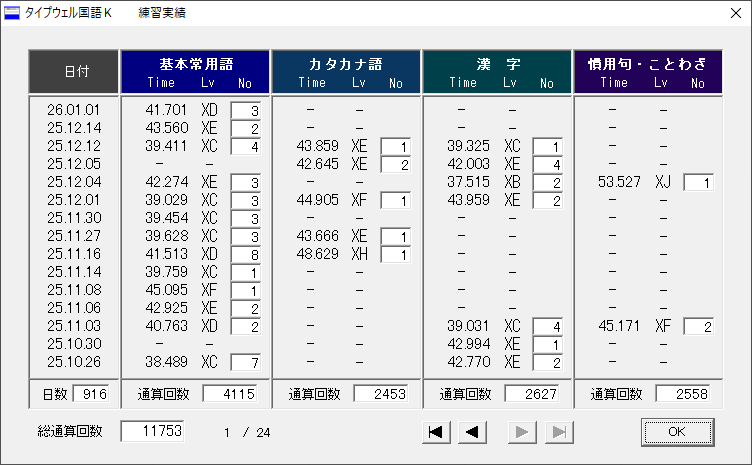752x465 pixels.
Task: Click the 基本常用語 column header
Action: pyautogui.click(x=196, y=71)
